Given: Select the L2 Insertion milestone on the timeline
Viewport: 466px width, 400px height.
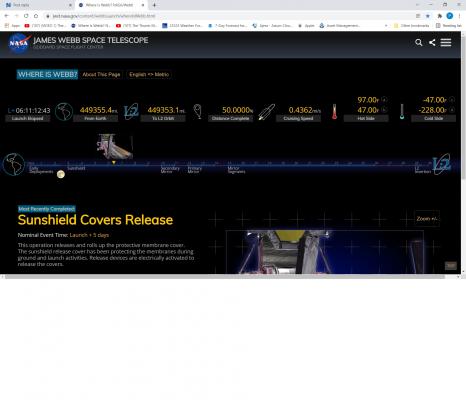Looking at the screenshot, I should (423, 170).
